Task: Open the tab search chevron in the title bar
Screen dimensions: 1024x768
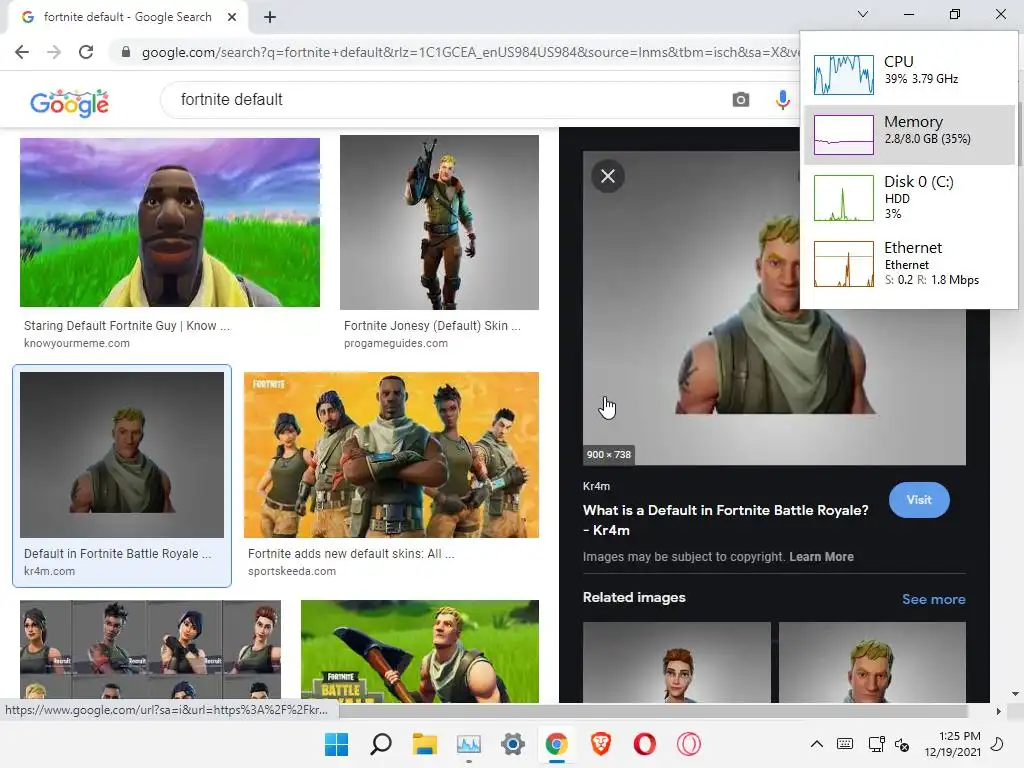Action: (863, 14)
